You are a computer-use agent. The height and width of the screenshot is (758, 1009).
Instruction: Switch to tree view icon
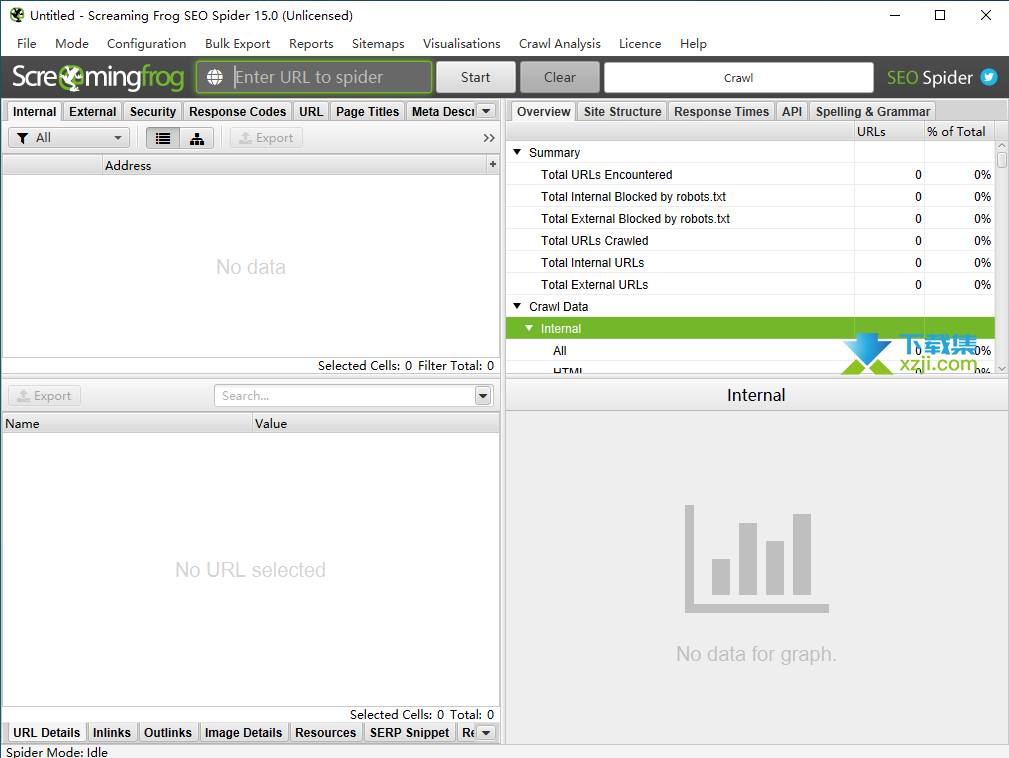point(197,138)
